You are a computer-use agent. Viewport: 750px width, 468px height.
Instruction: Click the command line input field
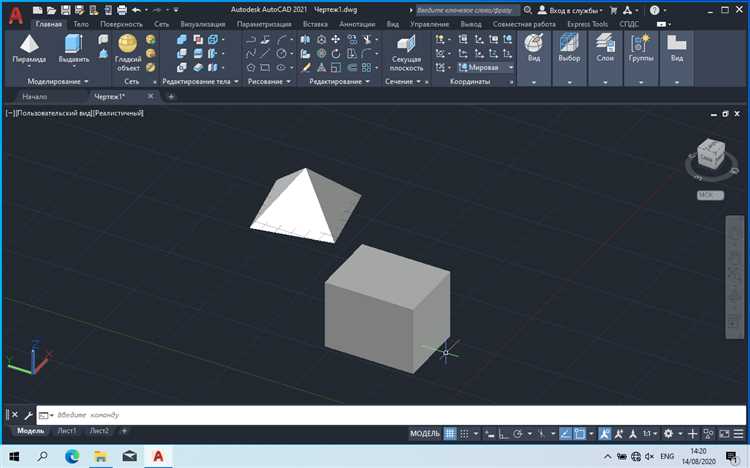coord(391,415)
